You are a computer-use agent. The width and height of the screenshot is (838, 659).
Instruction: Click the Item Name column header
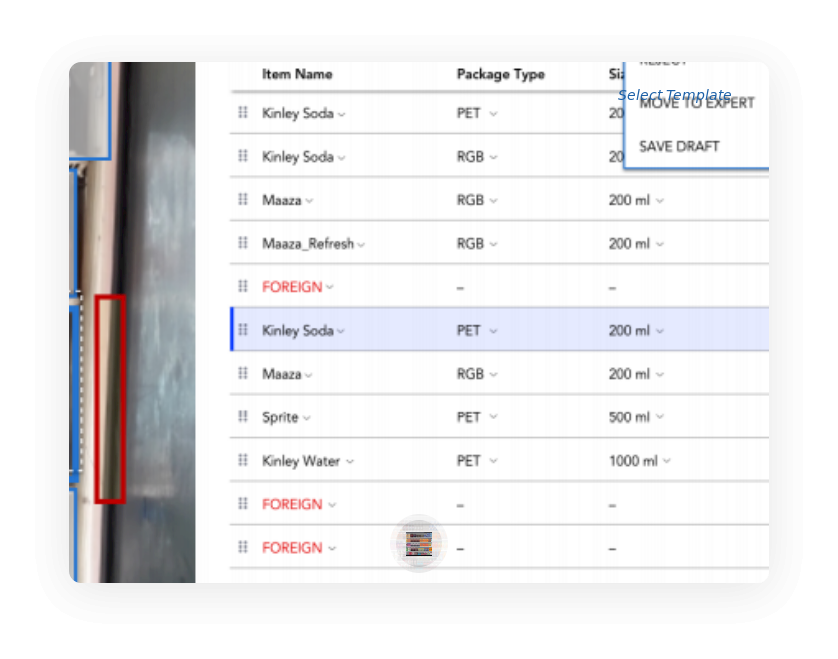(x=297, y=74)
